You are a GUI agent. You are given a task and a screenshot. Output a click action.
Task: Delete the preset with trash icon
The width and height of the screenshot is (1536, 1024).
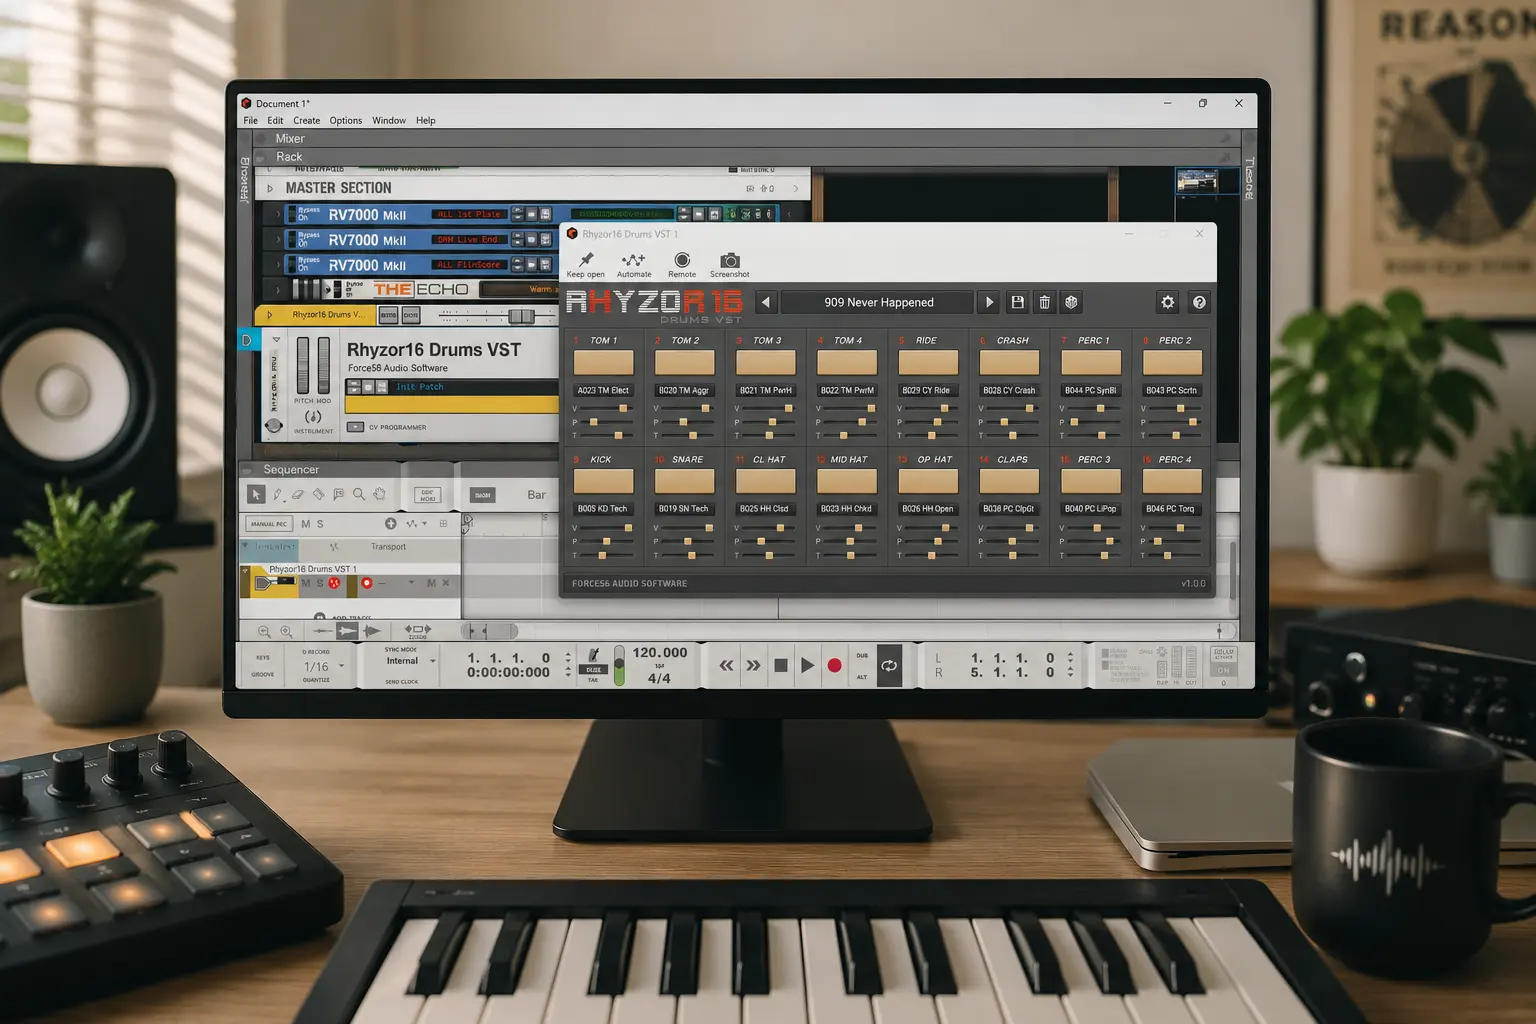[1044, 302]
